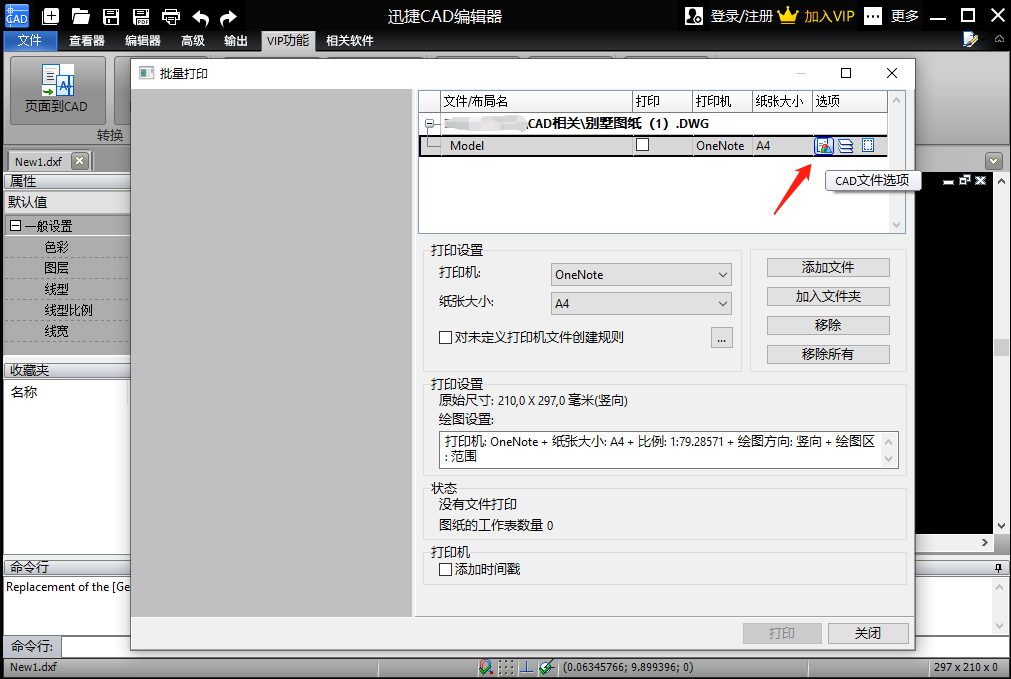Click the 添加文件 button
The height and width of the screenshot is (679, 1011).
[x=828, y=267]
